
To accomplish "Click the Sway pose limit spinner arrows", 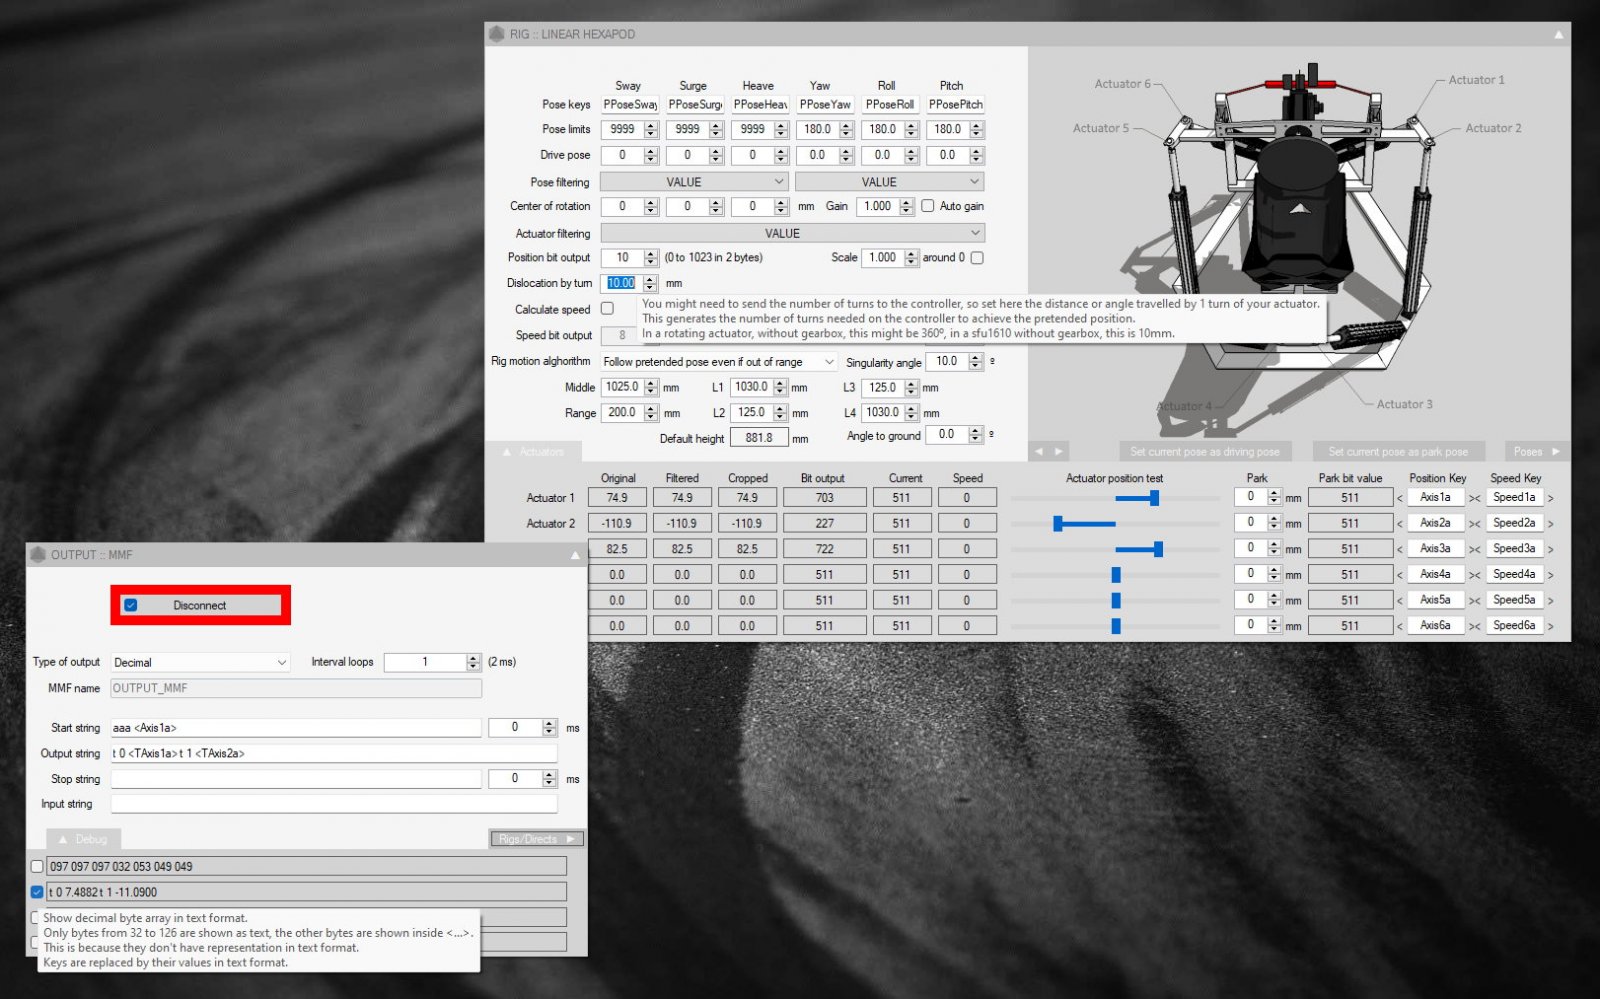I will click(651, 130).
